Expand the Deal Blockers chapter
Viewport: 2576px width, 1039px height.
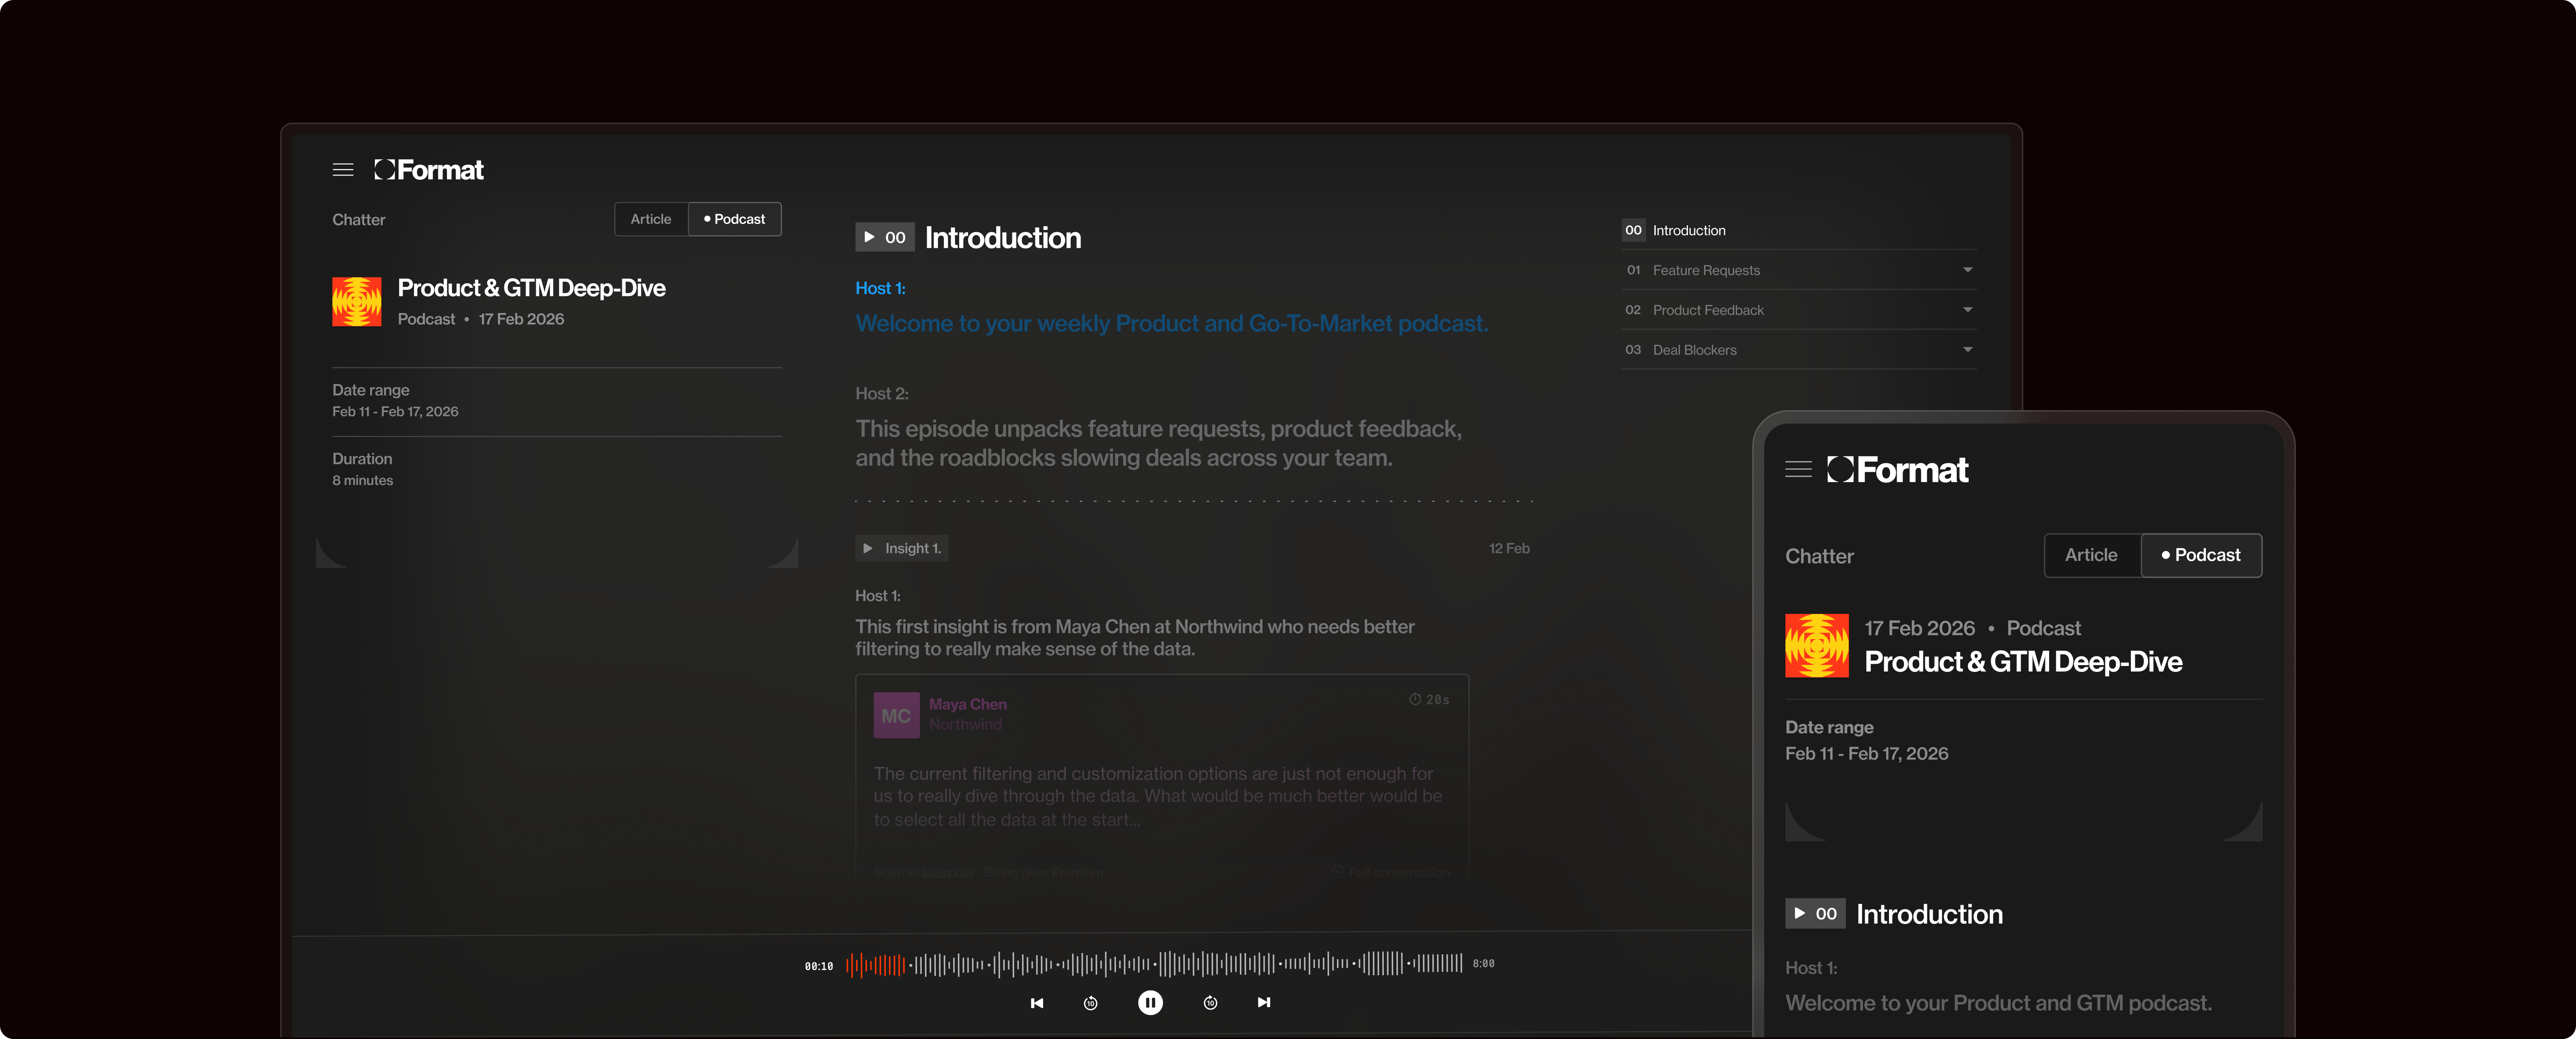(1966, 350)
